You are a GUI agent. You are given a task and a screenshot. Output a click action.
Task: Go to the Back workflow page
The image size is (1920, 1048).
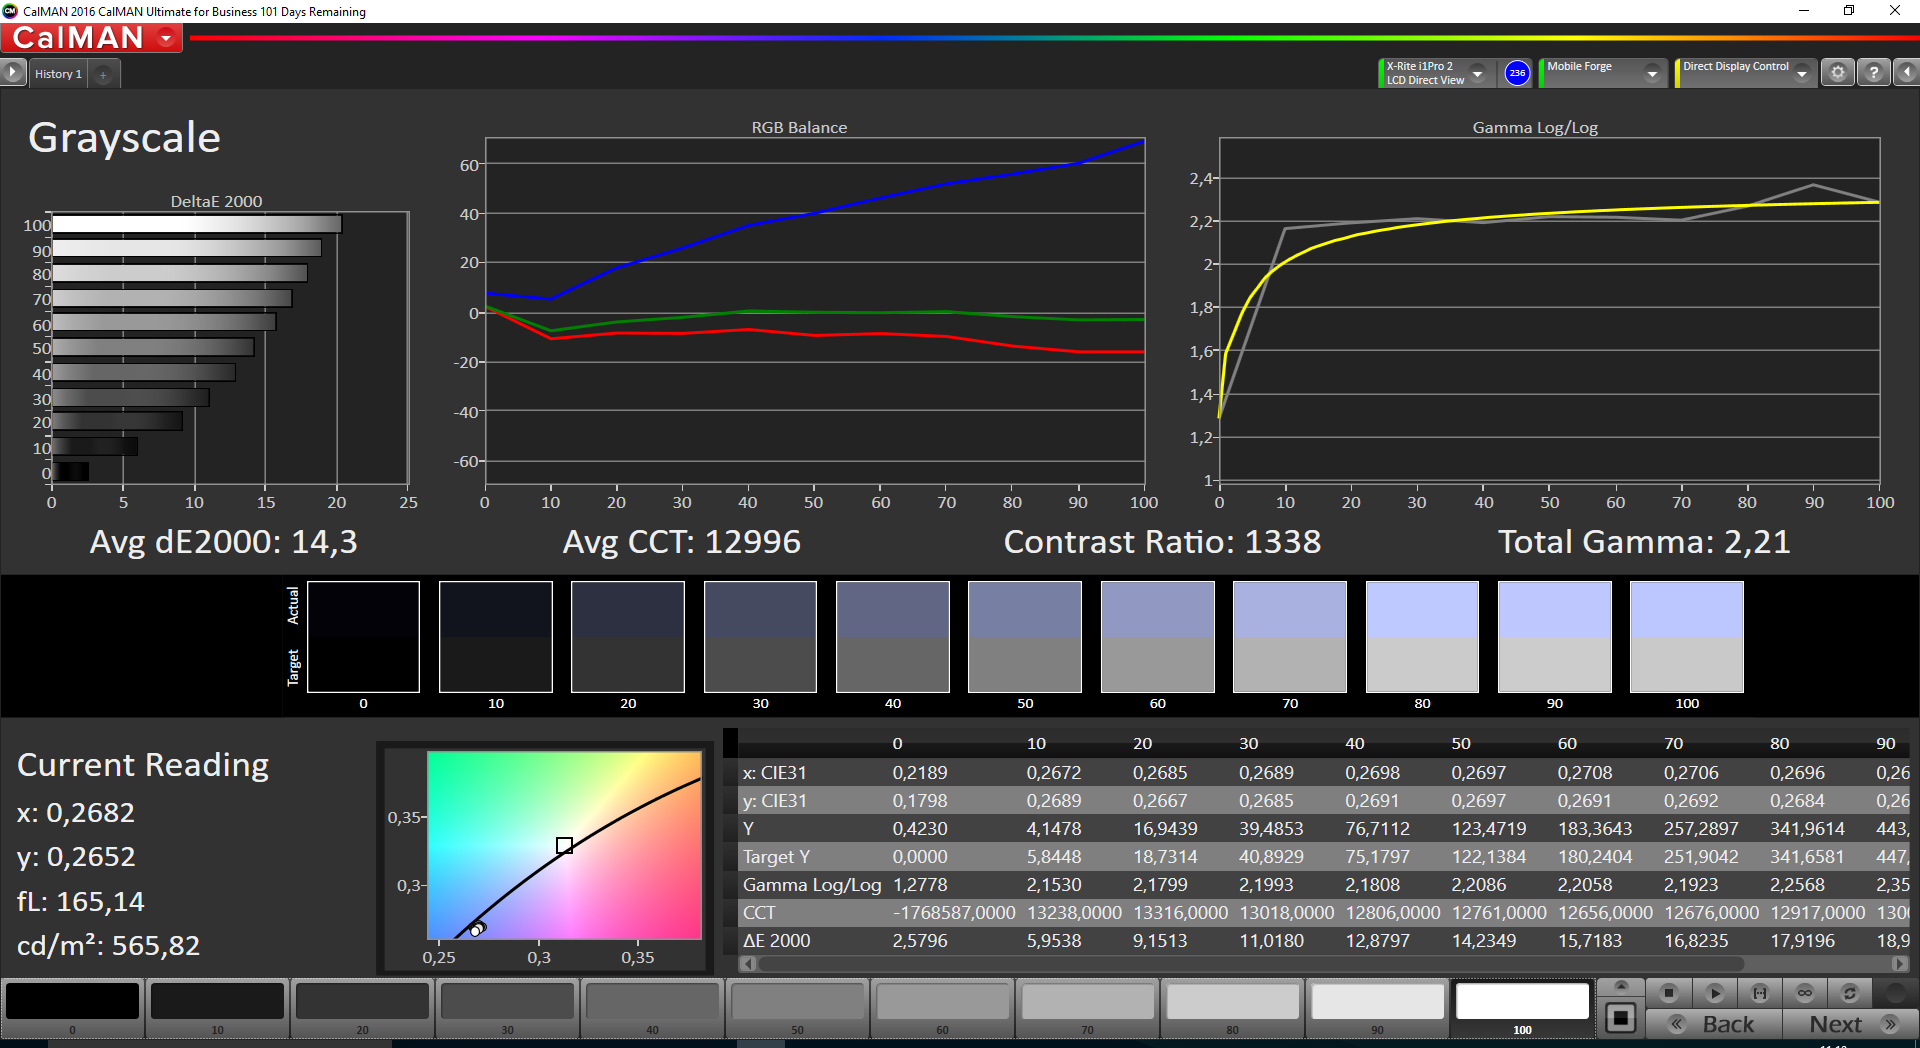[x=1714, y=1024]
